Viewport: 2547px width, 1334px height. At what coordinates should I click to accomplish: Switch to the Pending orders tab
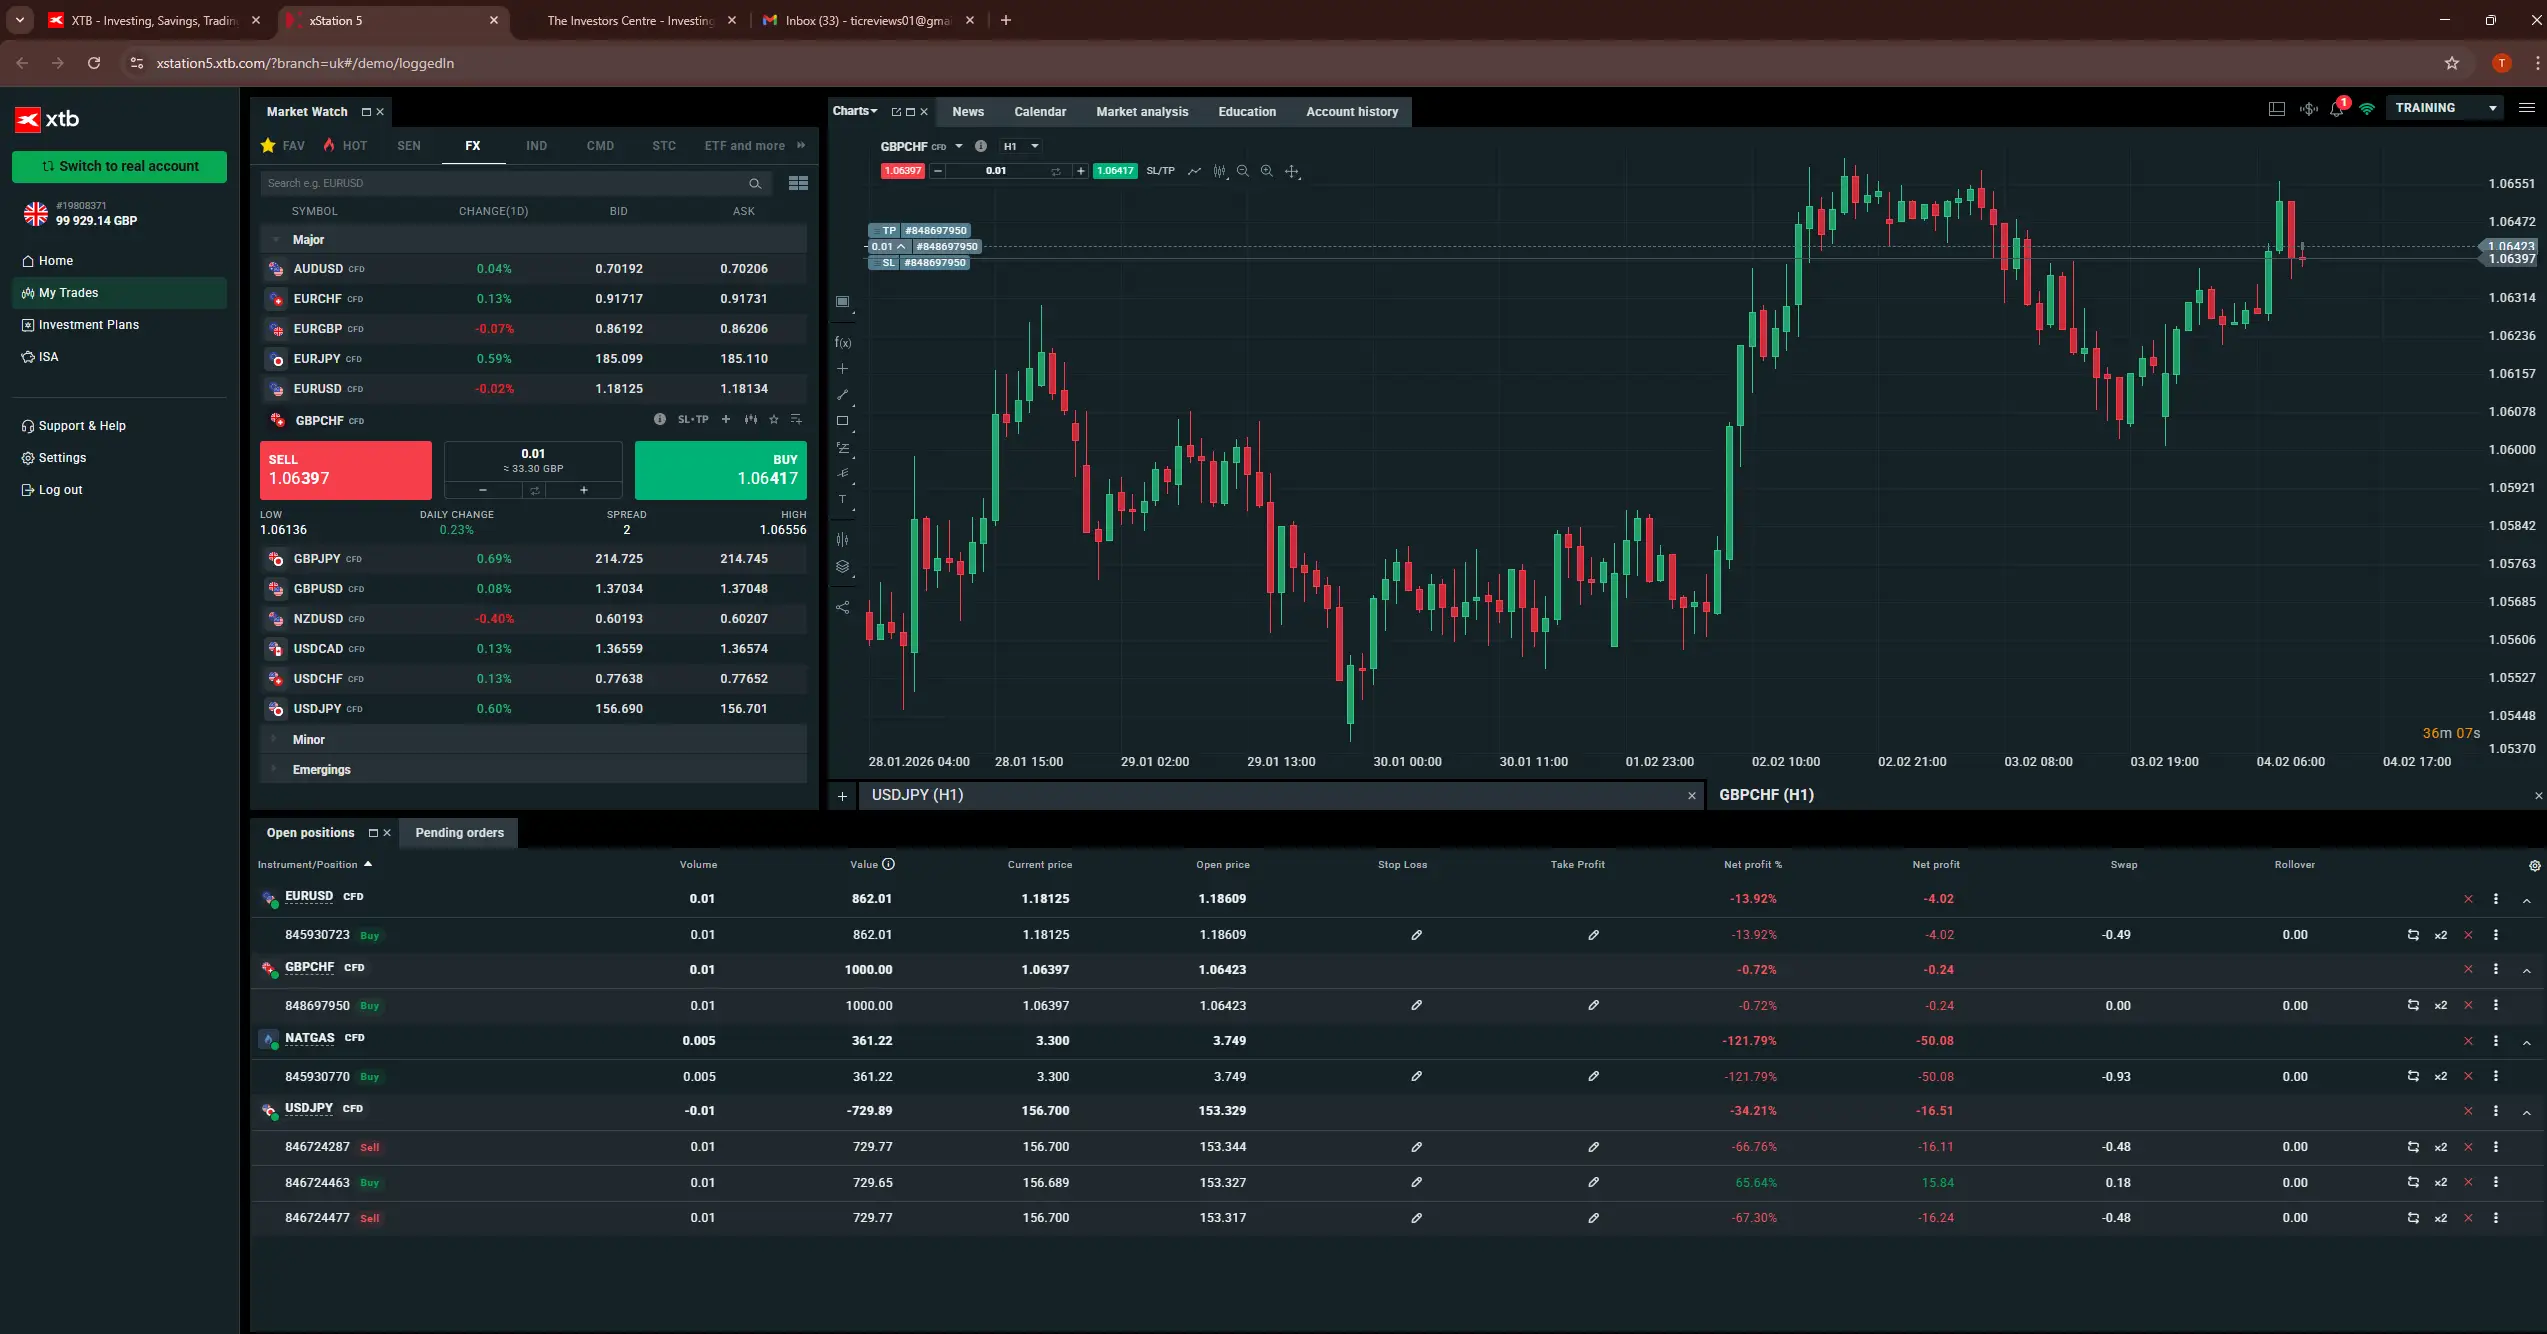(x=458, y=832)
